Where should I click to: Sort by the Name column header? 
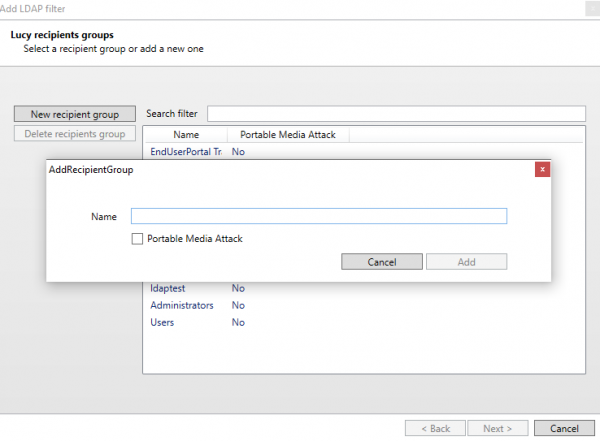click(186, 135)
